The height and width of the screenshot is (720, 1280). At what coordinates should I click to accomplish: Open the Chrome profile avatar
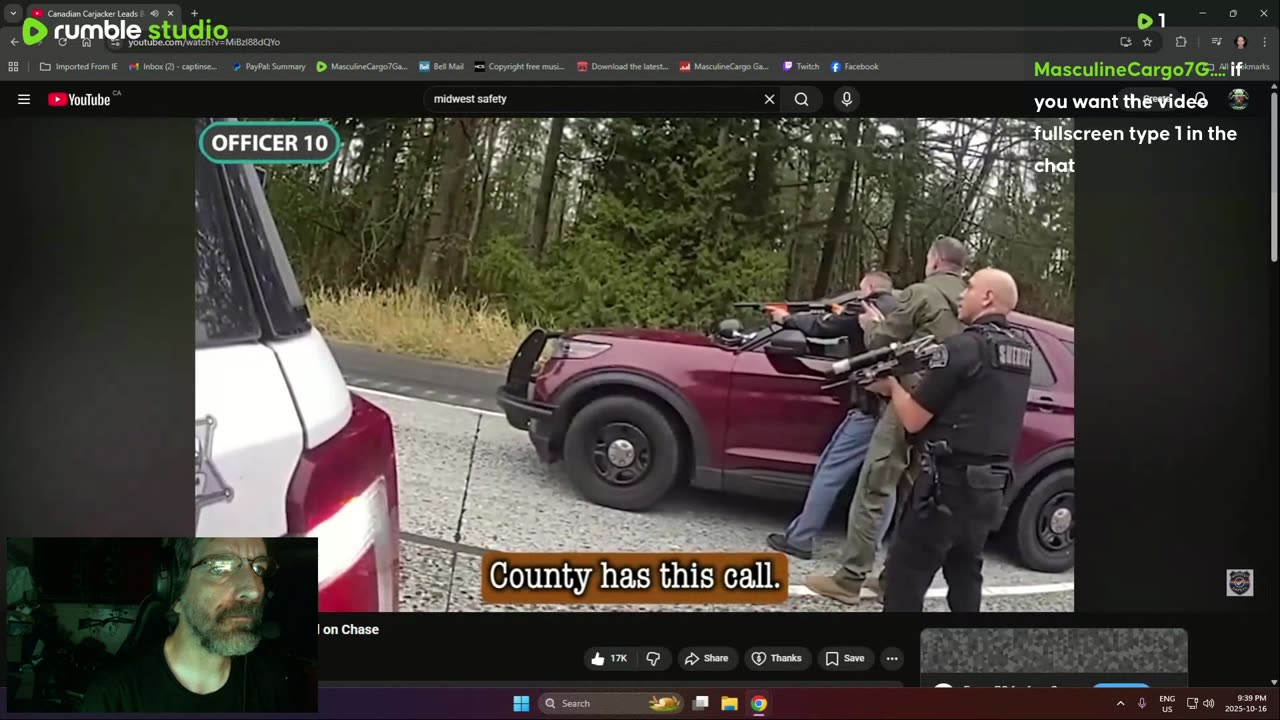1241,42
